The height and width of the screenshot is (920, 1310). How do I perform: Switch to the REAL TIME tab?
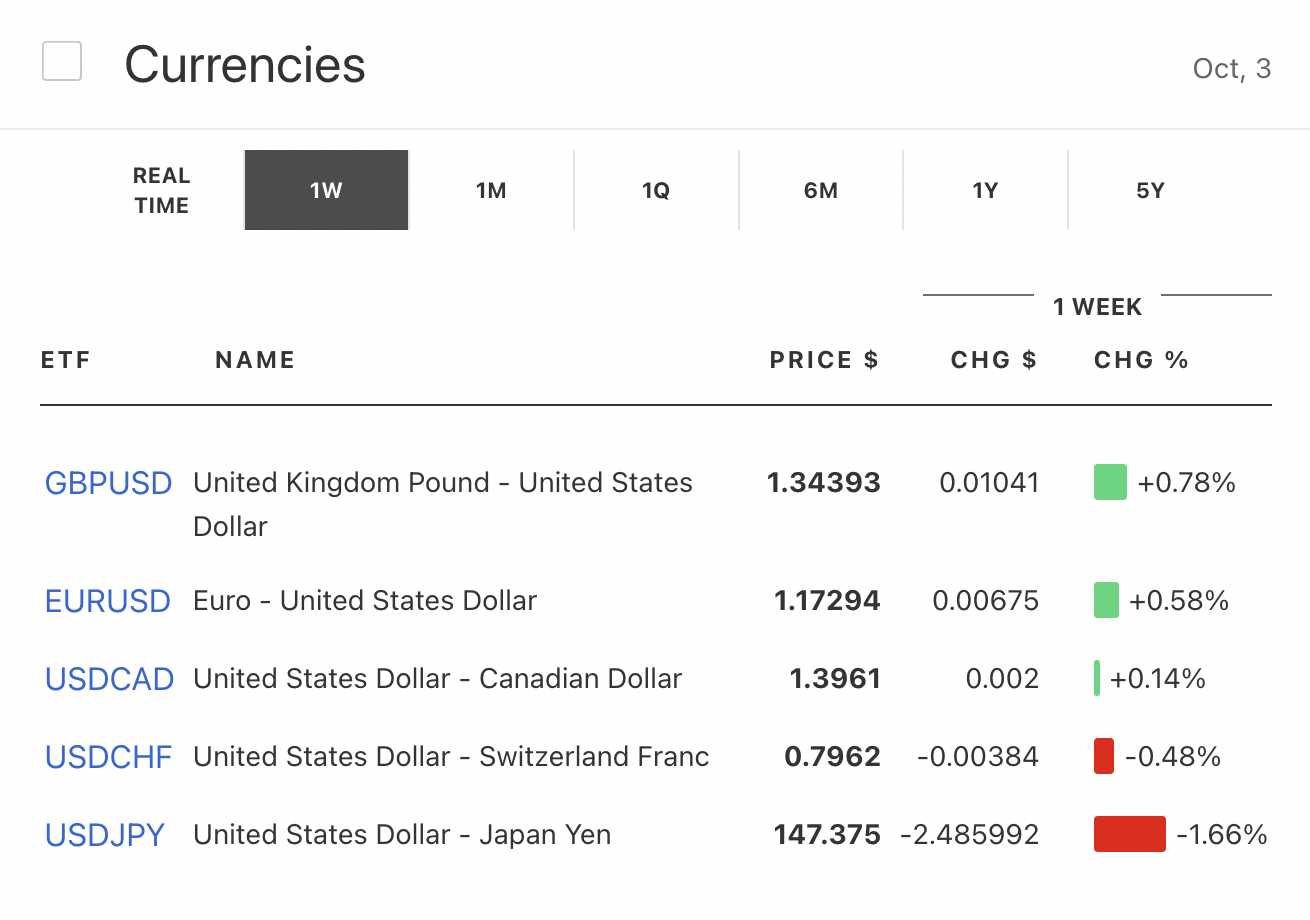[x=161, y=190]
